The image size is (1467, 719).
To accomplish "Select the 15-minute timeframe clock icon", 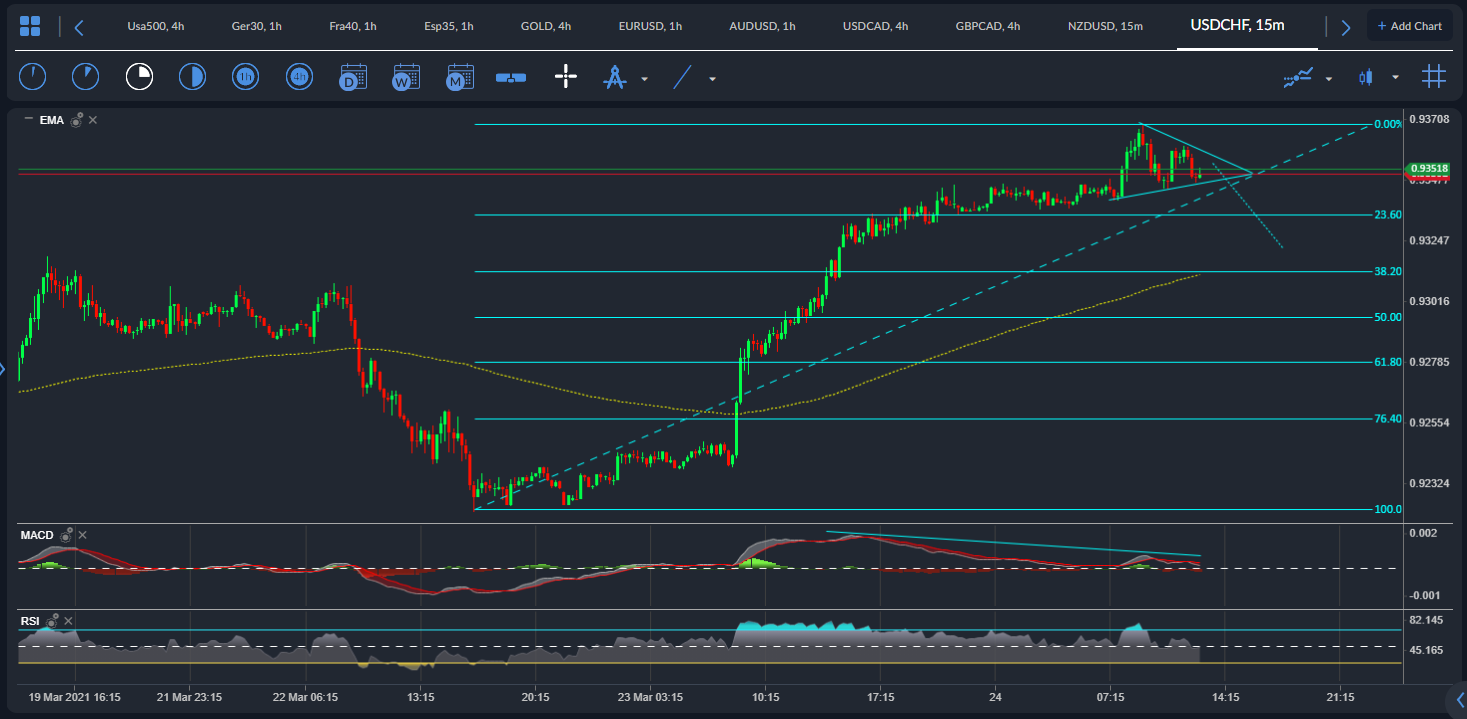I will 139,76.
